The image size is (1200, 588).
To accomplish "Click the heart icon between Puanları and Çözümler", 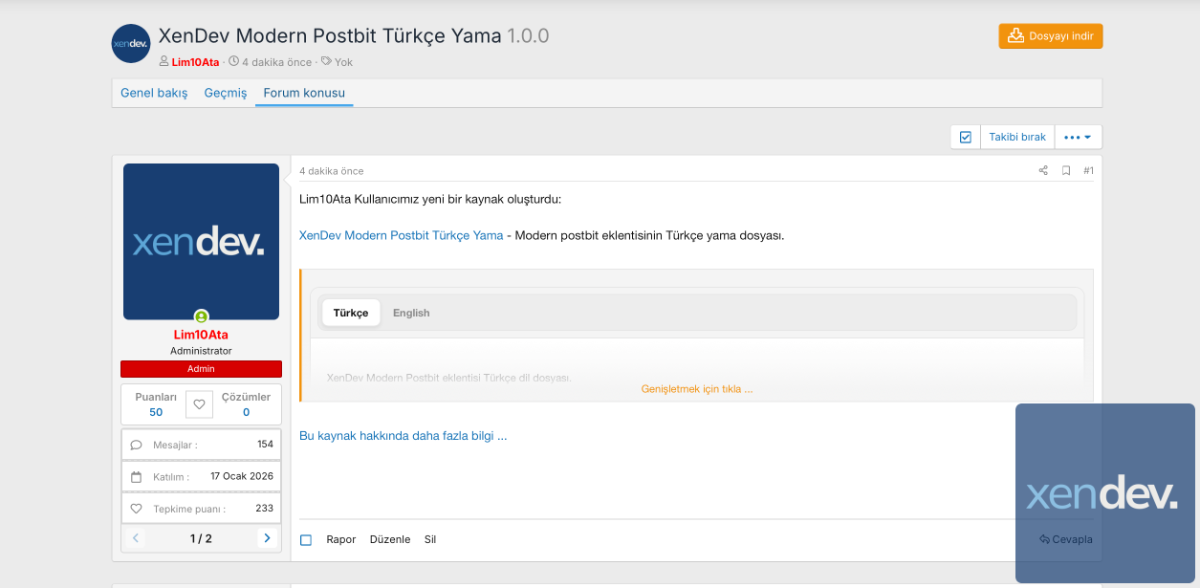I will coord(199,404).
